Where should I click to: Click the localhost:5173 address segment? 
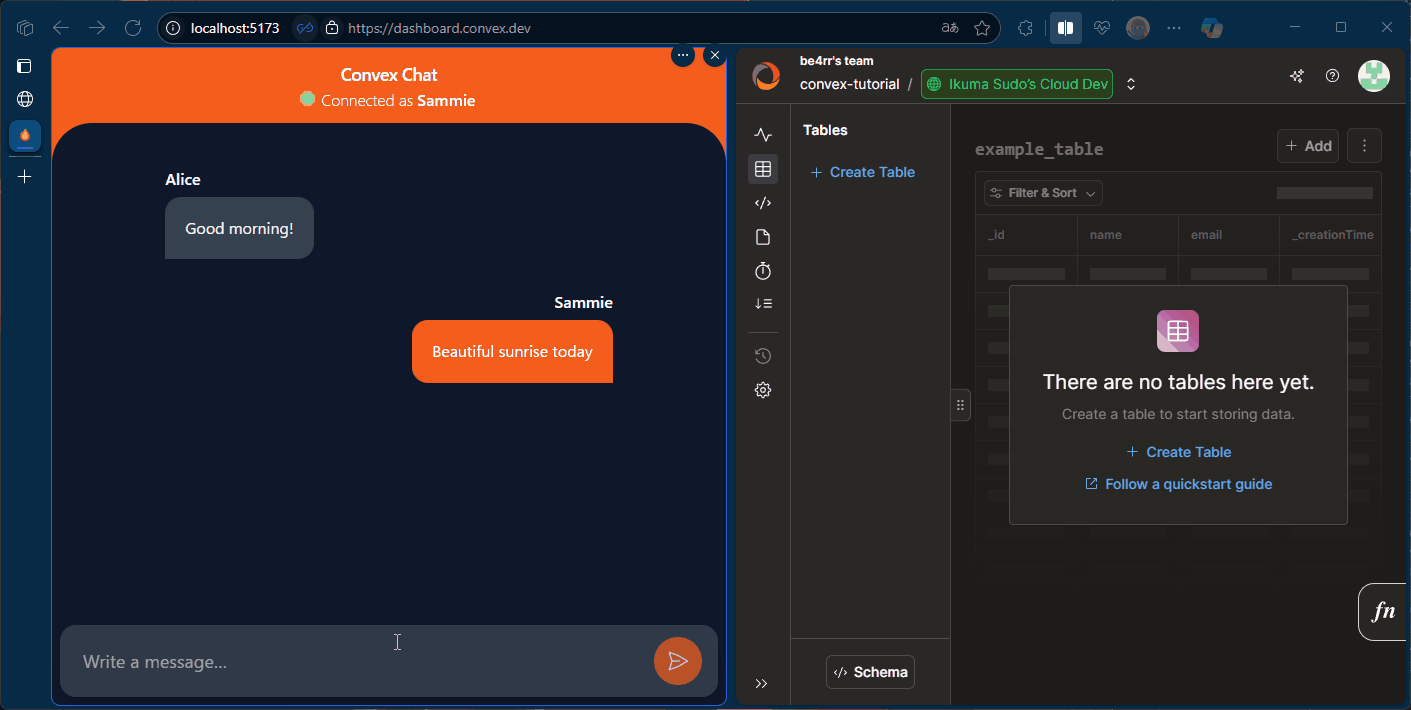(x=235, y=28)
